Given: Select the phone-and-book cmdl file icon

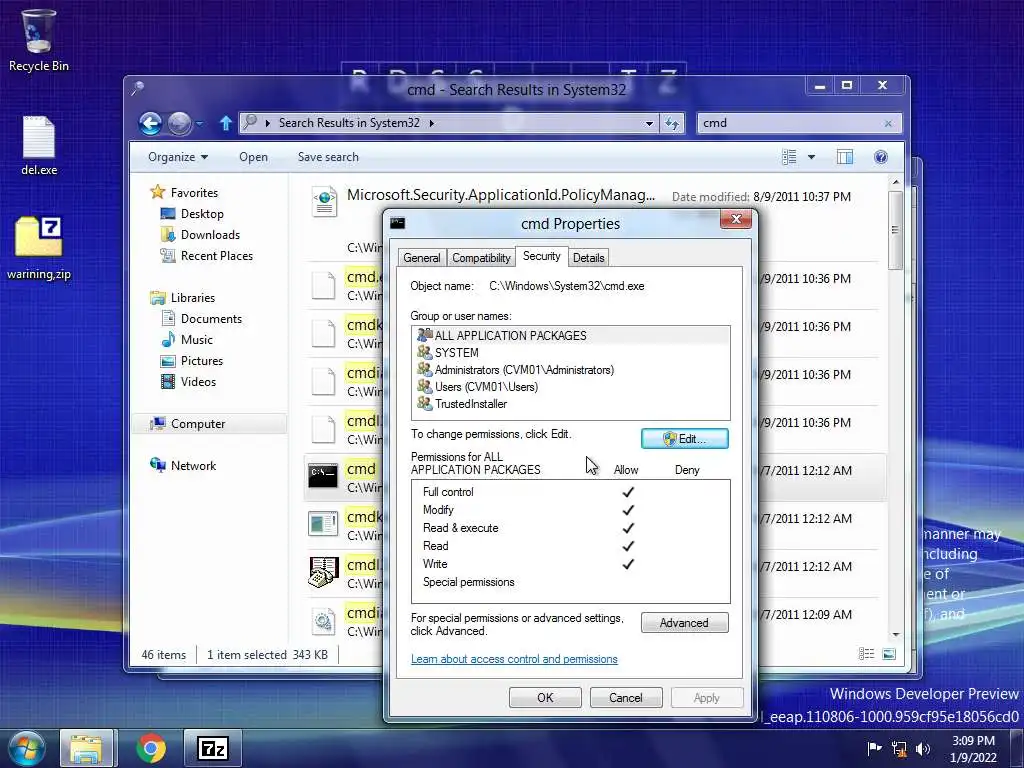Looking at the screenshot, I should (x=323, y=572).
